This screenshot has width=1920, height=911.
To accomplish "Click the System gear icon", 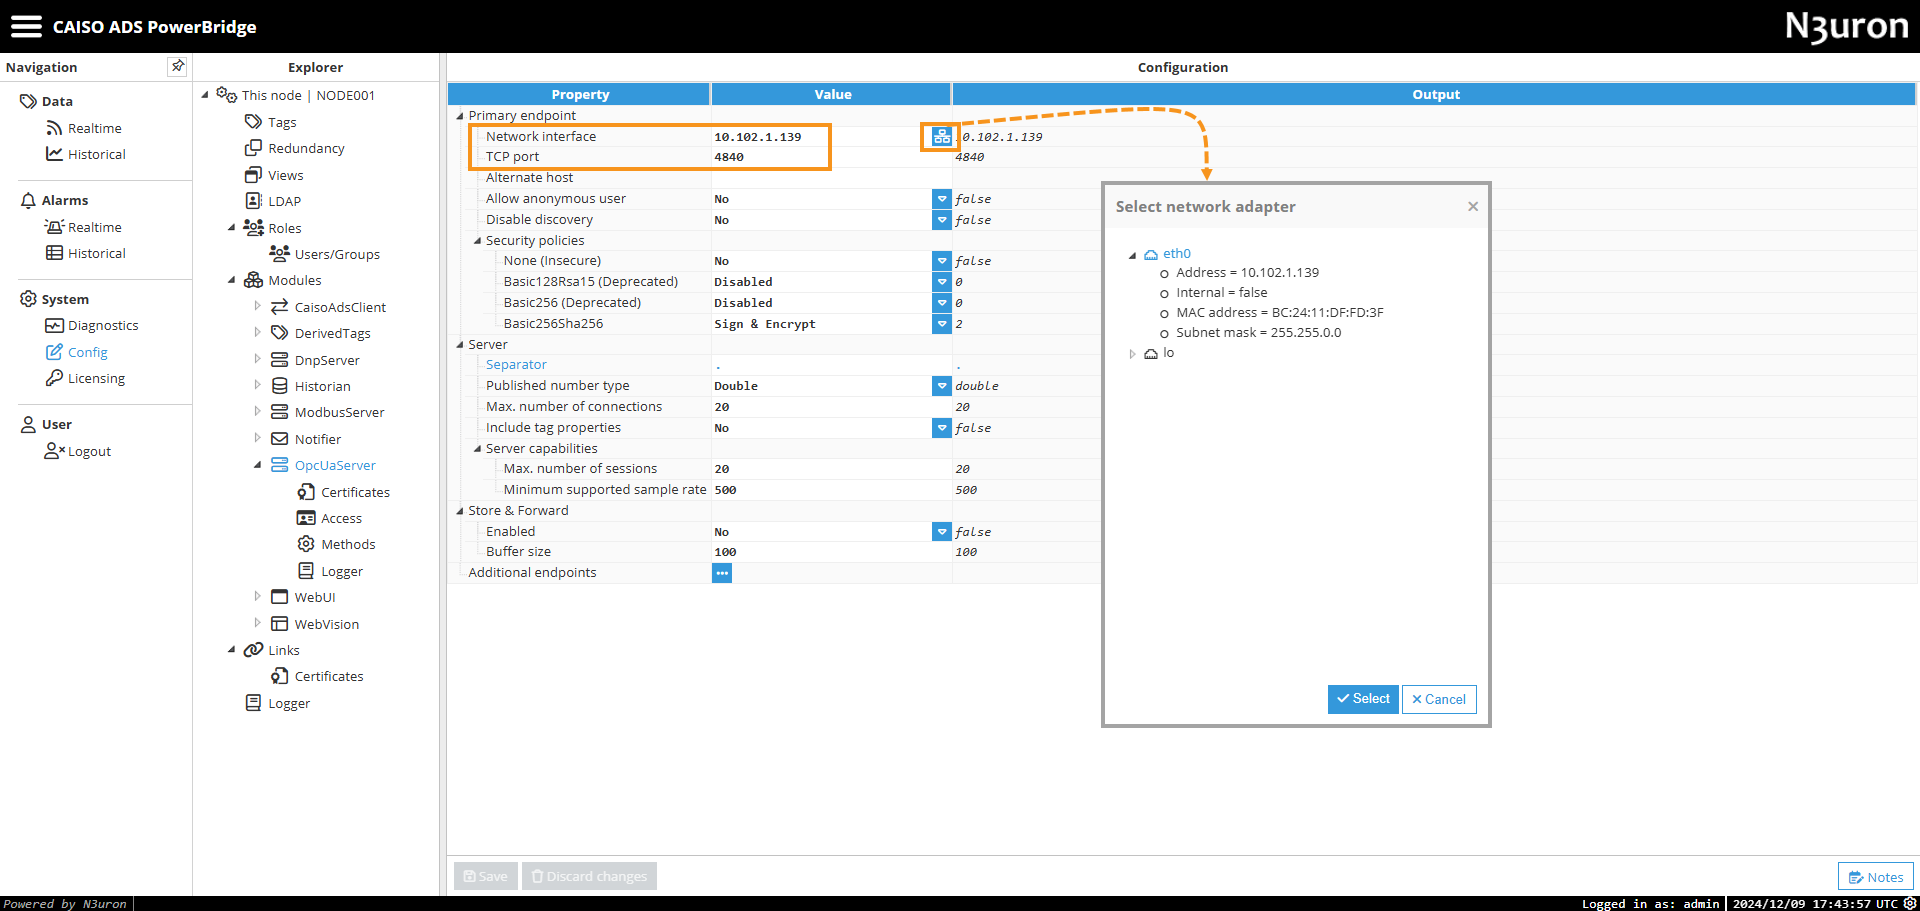I will click(x=28, y=299).
